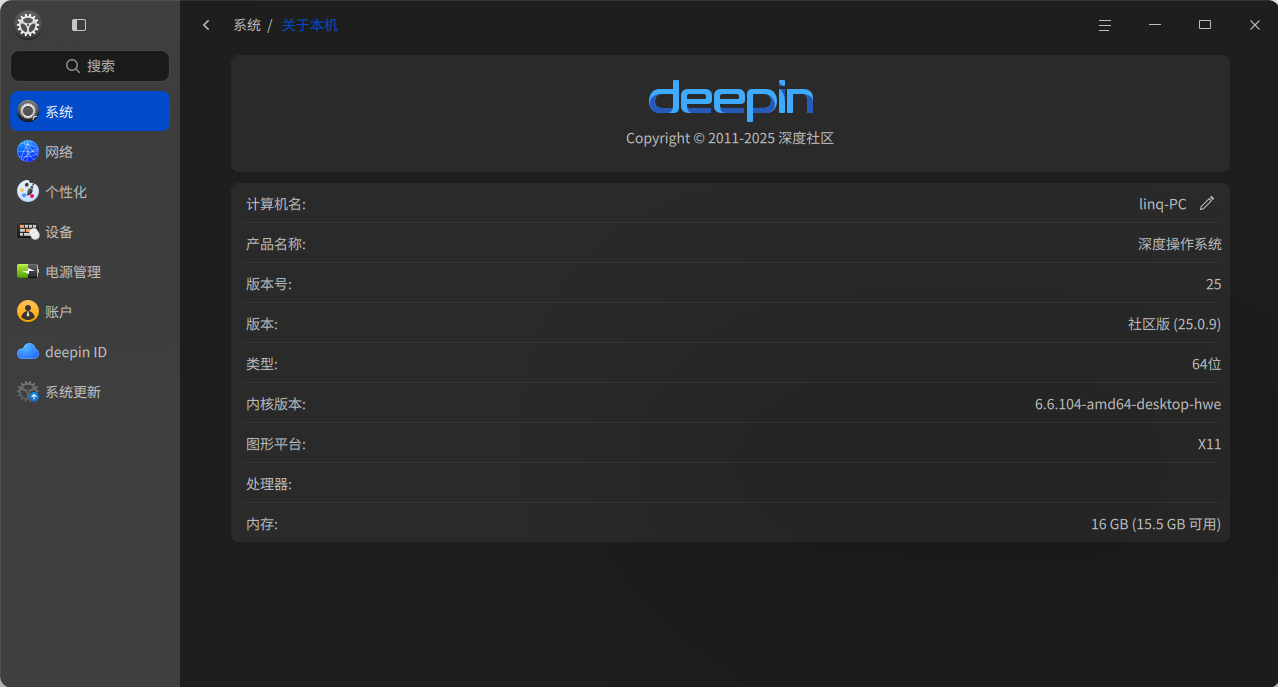Click the settings gear app icon

(x=28, y=25)
